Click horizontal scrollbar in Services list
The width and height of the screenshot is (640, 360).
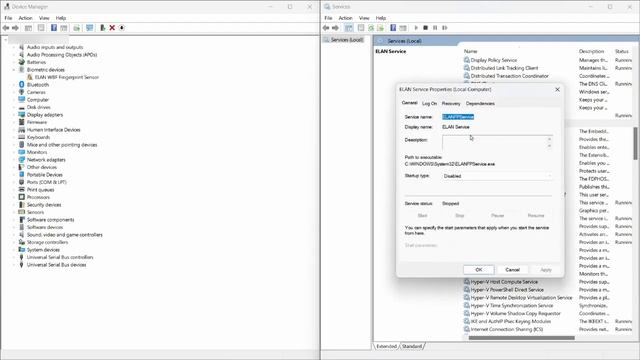coord(522,338)
